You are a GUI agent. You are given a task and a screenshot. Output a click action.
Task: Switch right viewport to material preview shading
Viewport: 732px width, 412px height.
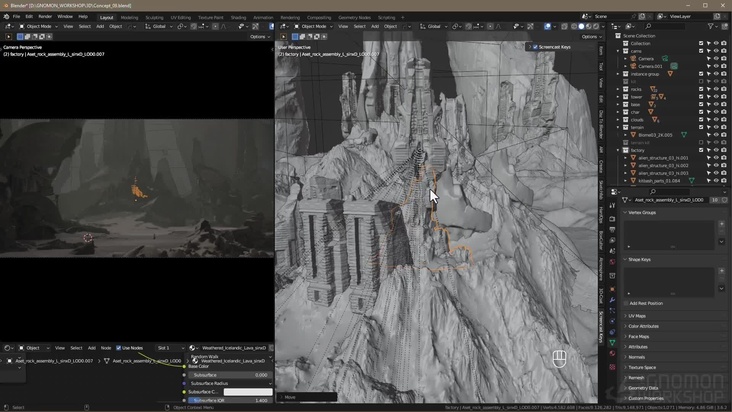[589, 27]
